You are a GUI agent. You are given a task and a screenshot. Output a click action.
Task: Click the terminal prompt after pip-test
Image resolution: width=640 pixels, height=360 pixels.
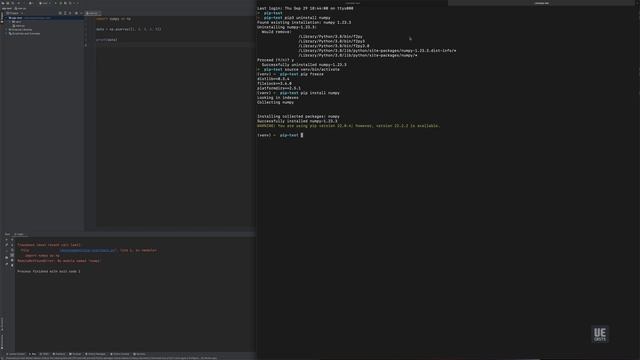pos(302,135)
